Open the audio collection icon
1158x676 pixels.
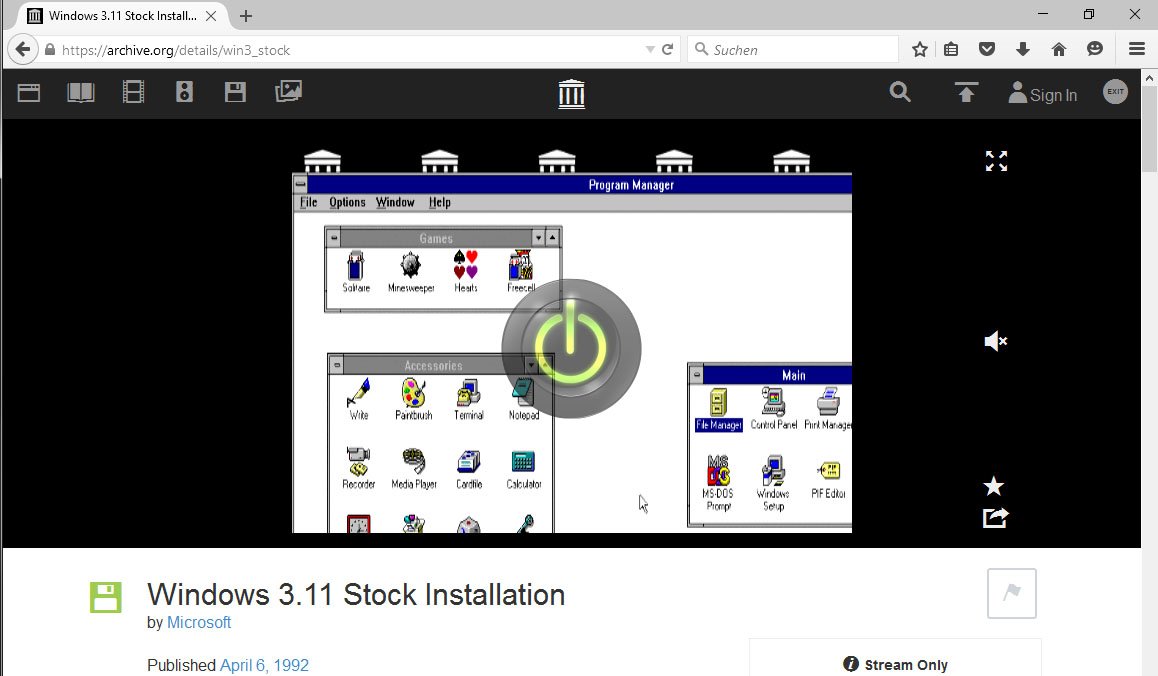point(183,91)
